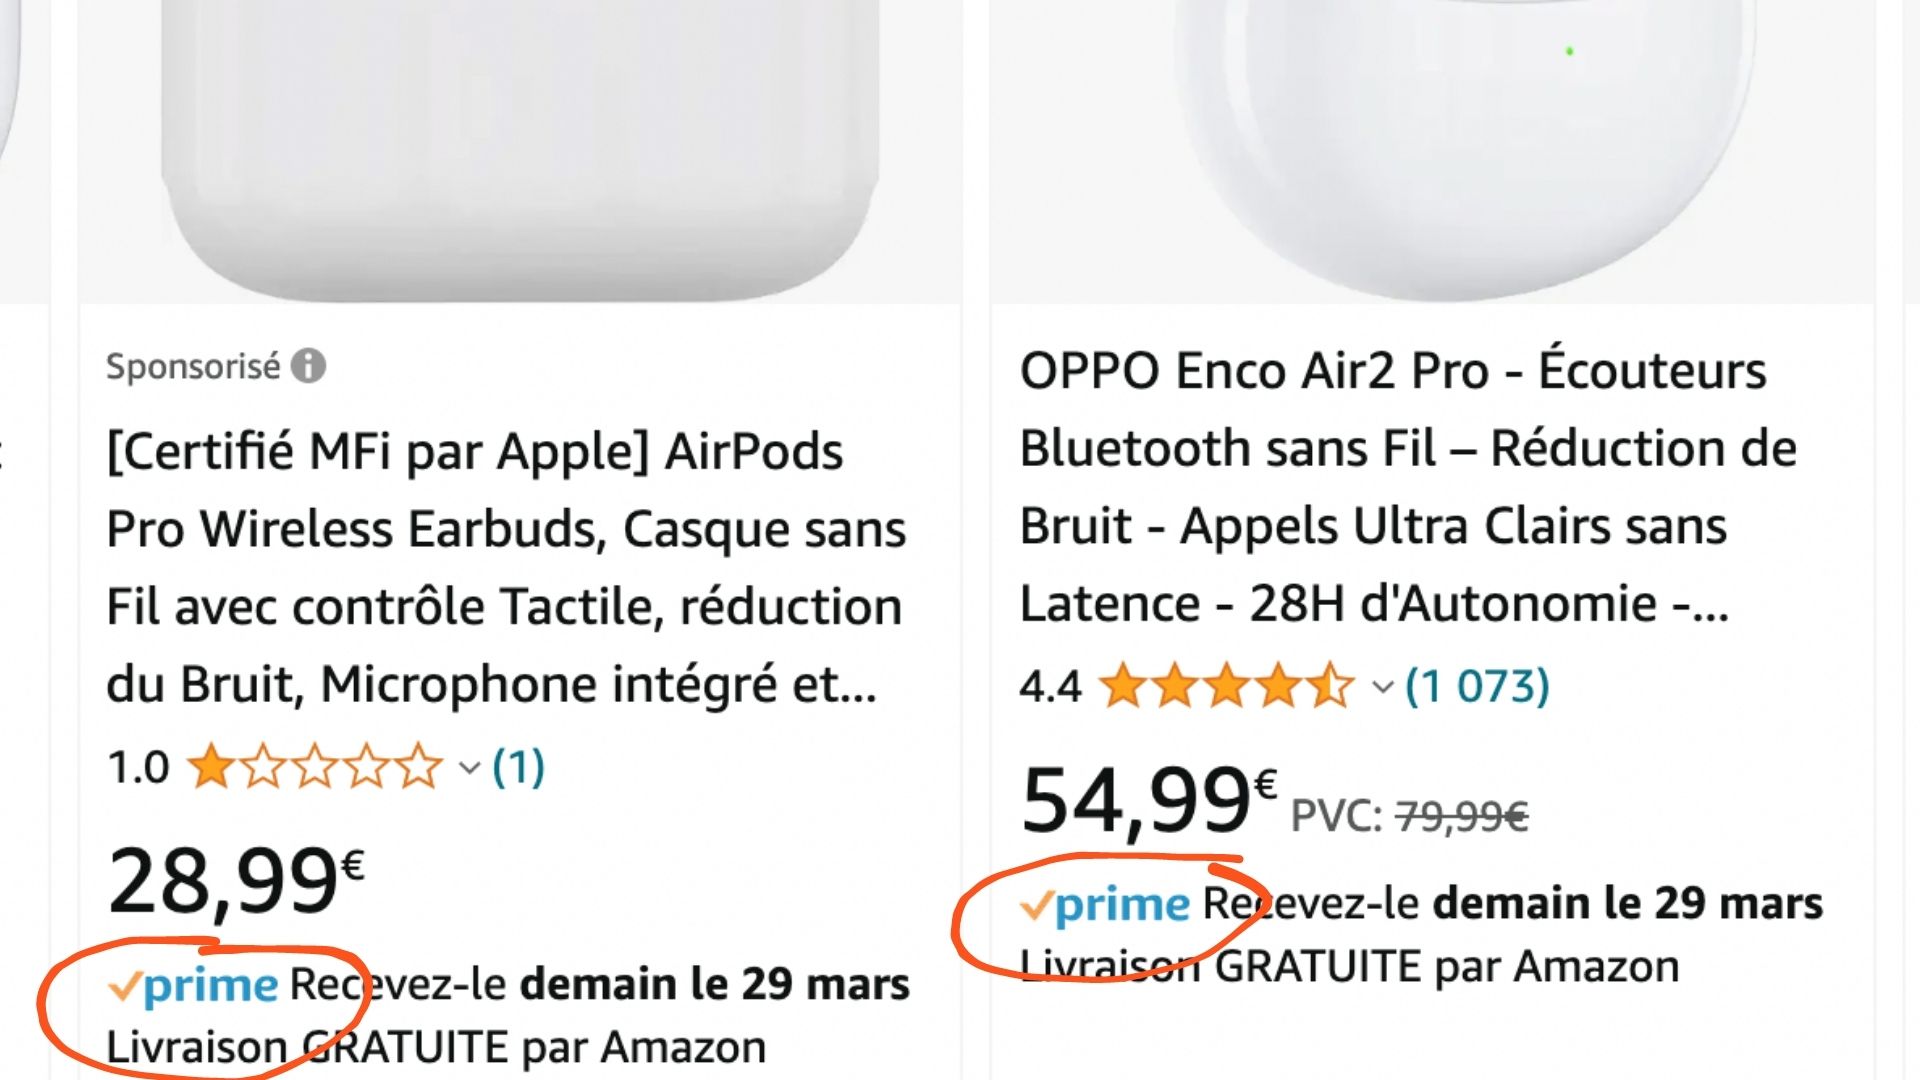Click the Prime badge under the 28,99€ price
The height and width of the screenshot is (1080, 1920).
(x=194, y=986)
